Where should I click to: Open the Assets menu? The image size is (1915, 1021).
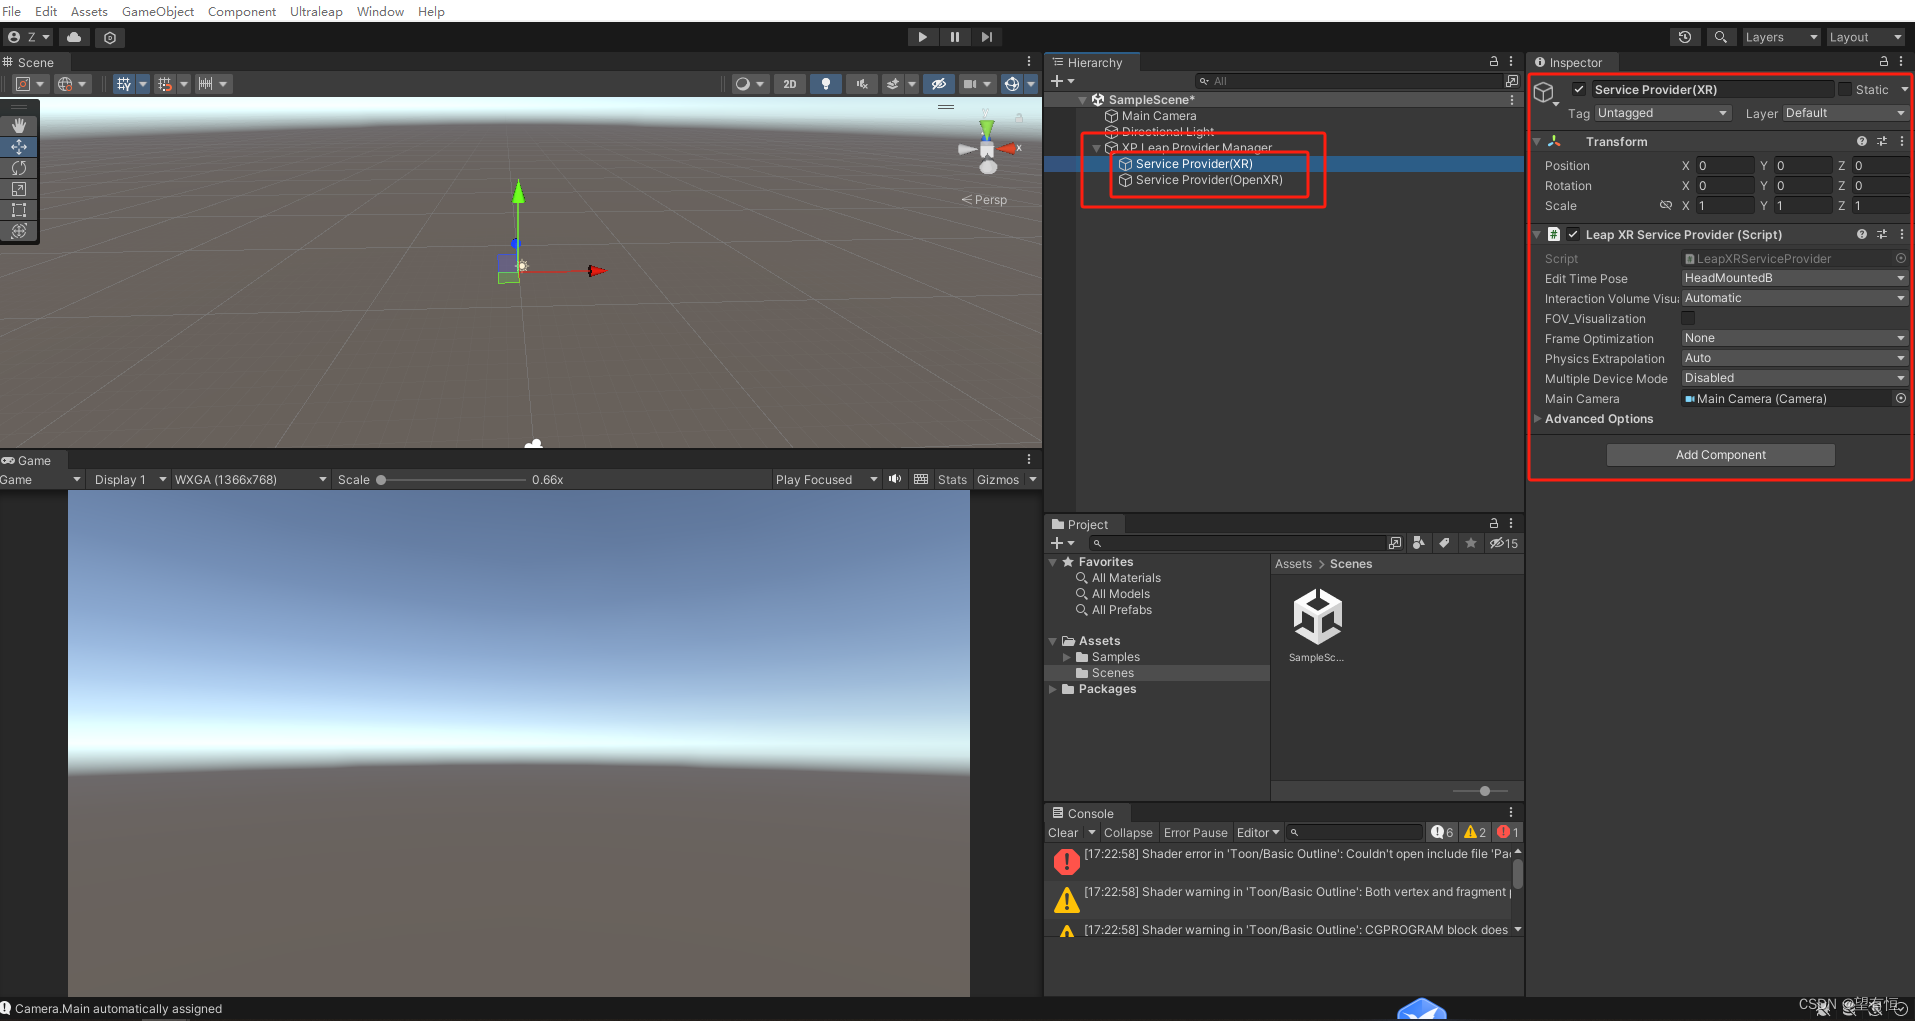click(89, 11)
